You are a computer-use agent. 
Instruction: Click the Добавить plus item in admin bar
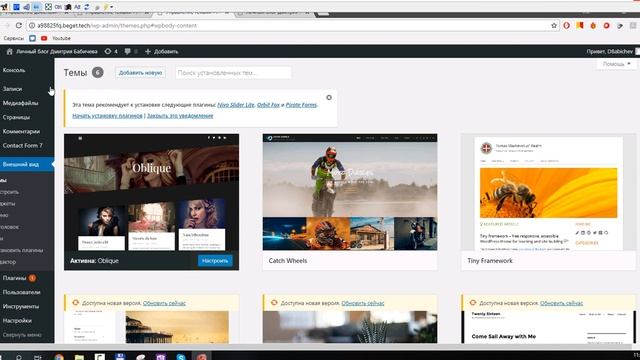[x=162, y=51]
